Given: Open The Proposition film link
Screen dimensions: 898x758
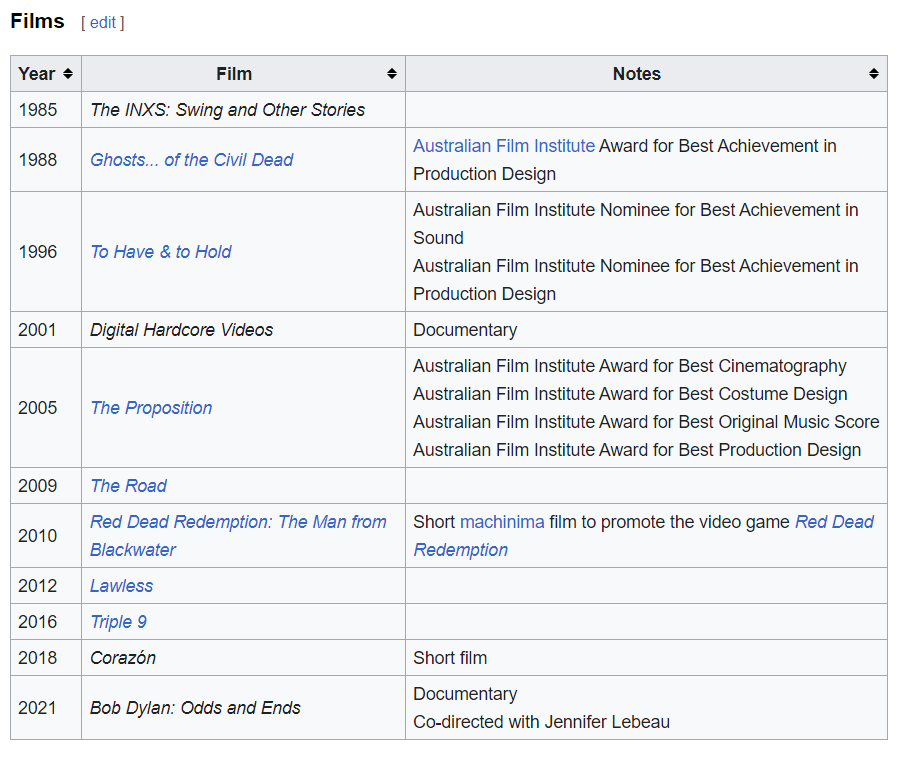Looking at the screenshot, I should coord(151,408).
